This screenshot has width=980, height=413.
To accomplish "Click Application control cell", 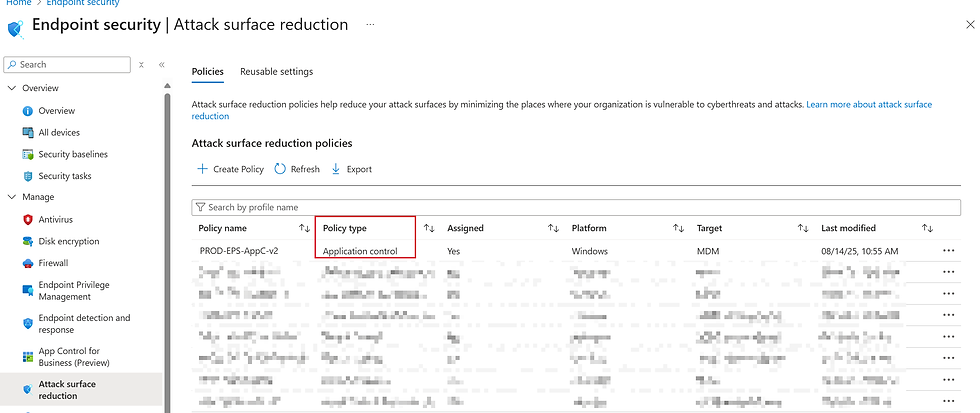I will click(360, 251).
